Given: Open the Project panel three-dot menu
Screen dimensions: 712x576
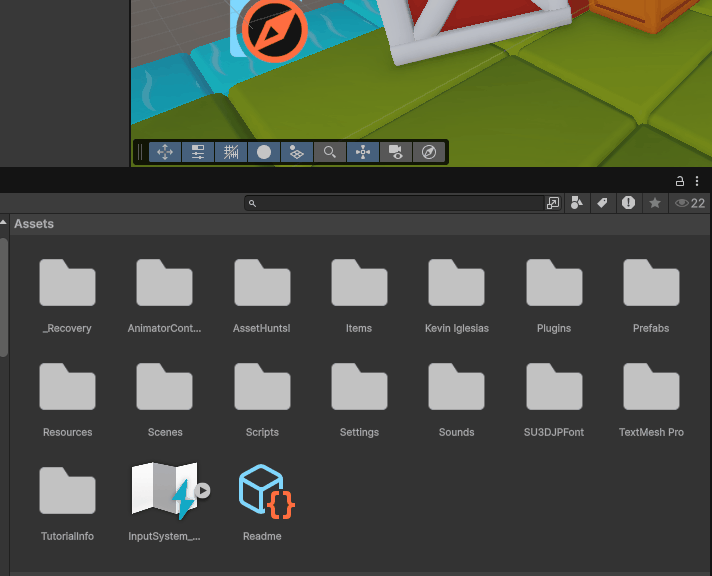Looking at the screenshot, I should tap(697, 181).
